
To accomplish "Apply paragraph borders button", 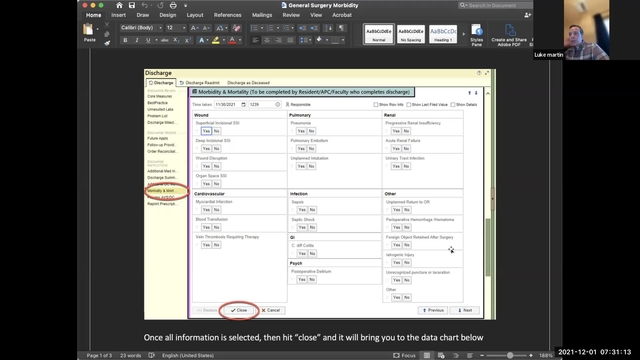I will 336,40.
